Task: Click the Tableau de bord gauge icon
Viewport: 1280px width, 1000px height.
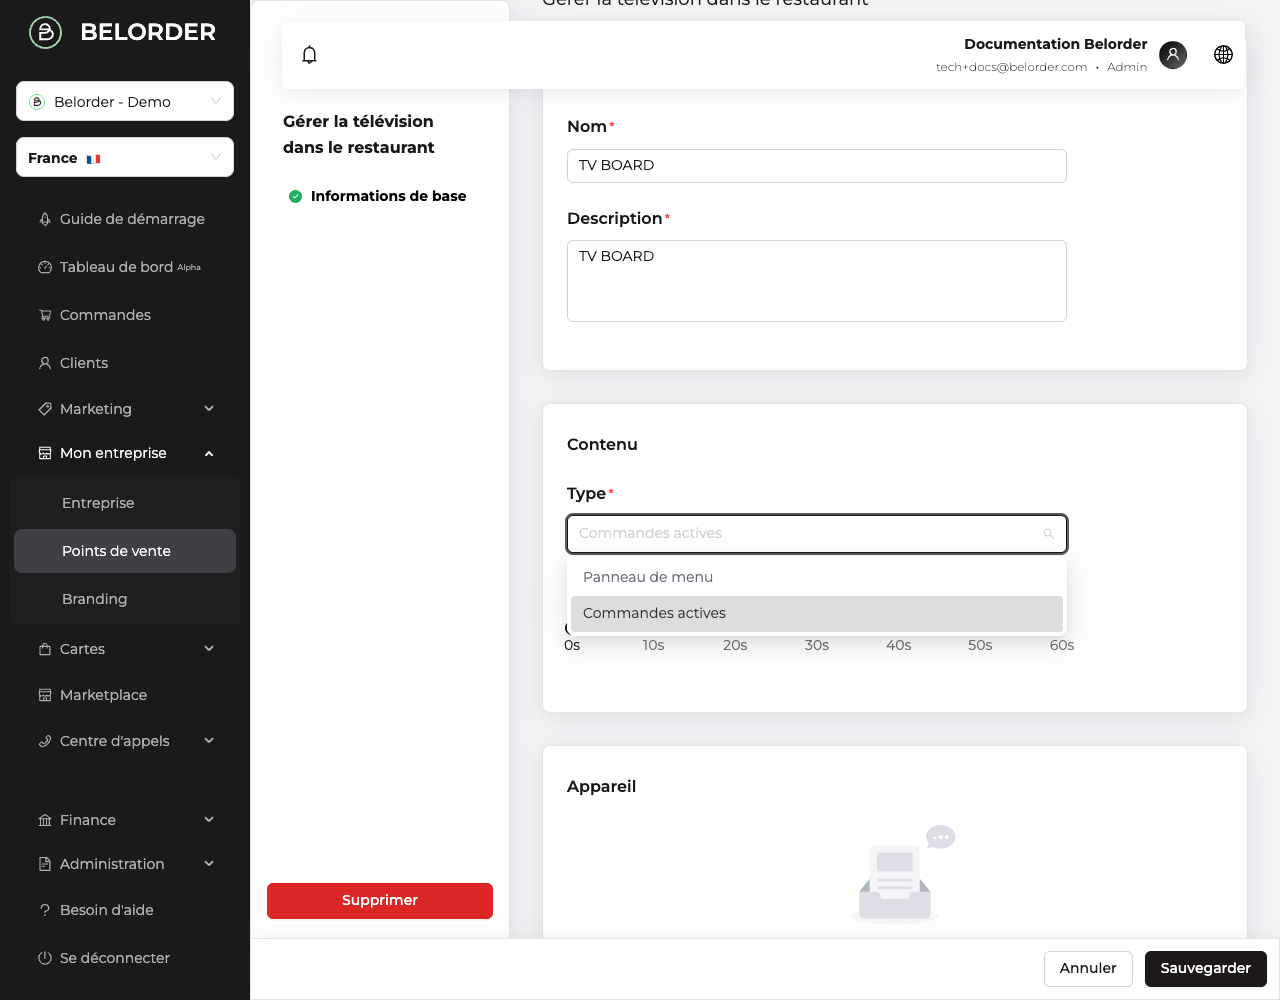Action: point(45,267)
